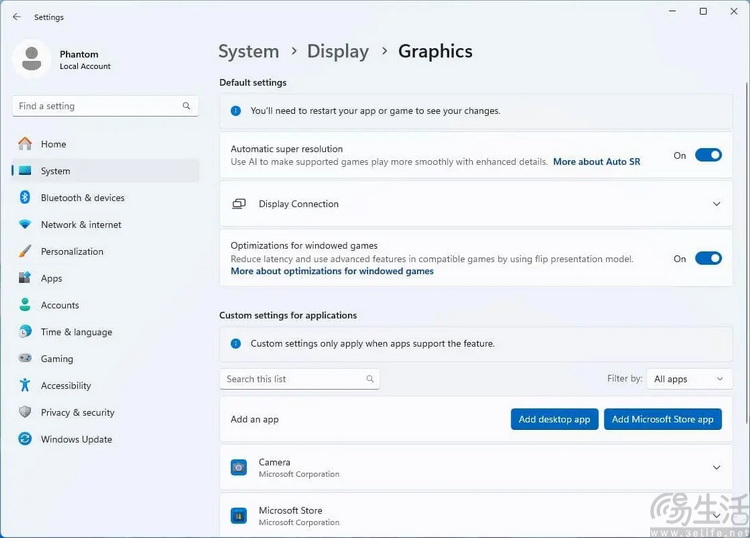Screen dimensions: 750x538
Task: Click the Accounts person icon in sidebar
Action: (x=25, y=305)
